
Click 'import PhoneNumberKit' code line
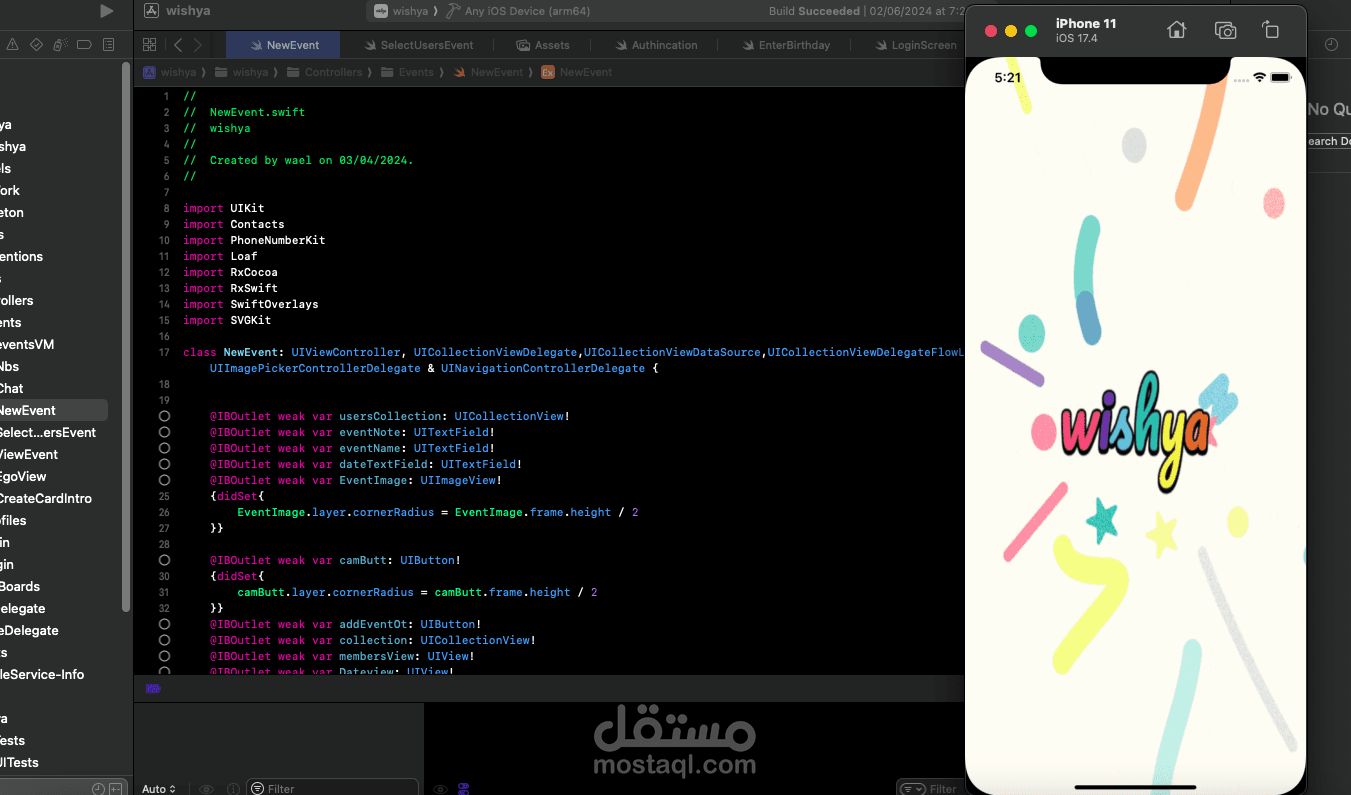[254, 240]
